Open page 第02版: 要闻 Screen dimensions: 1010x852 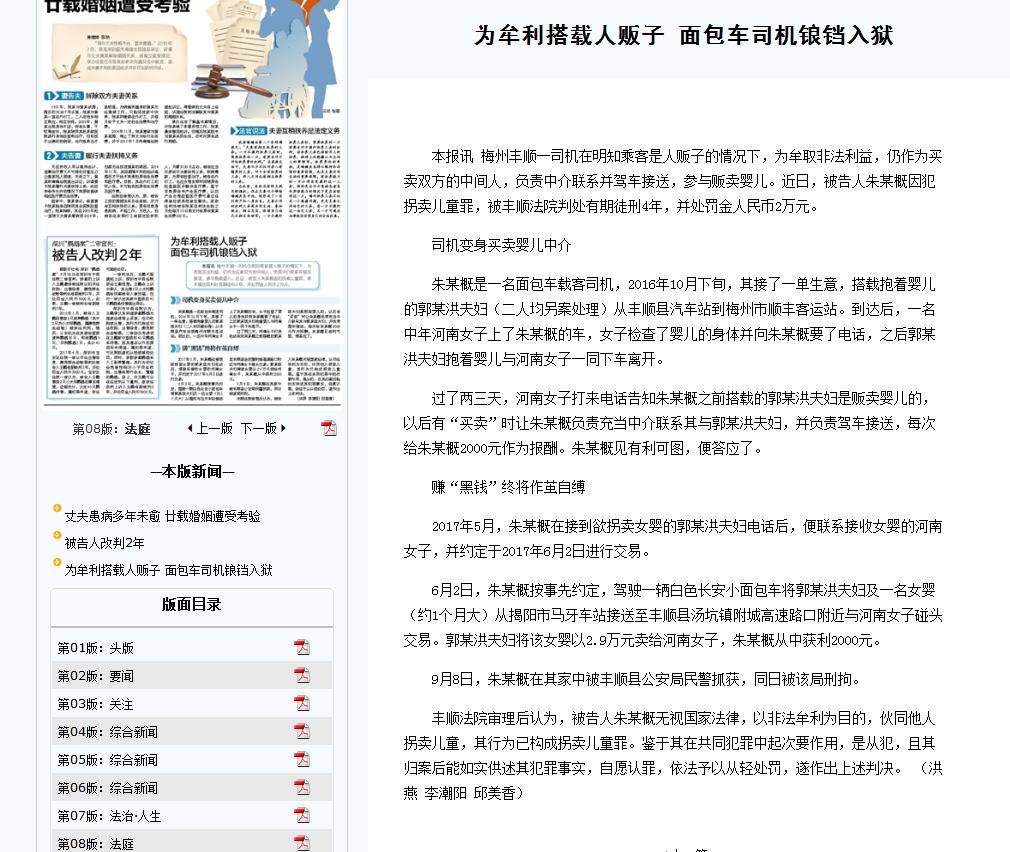point(95,676)
